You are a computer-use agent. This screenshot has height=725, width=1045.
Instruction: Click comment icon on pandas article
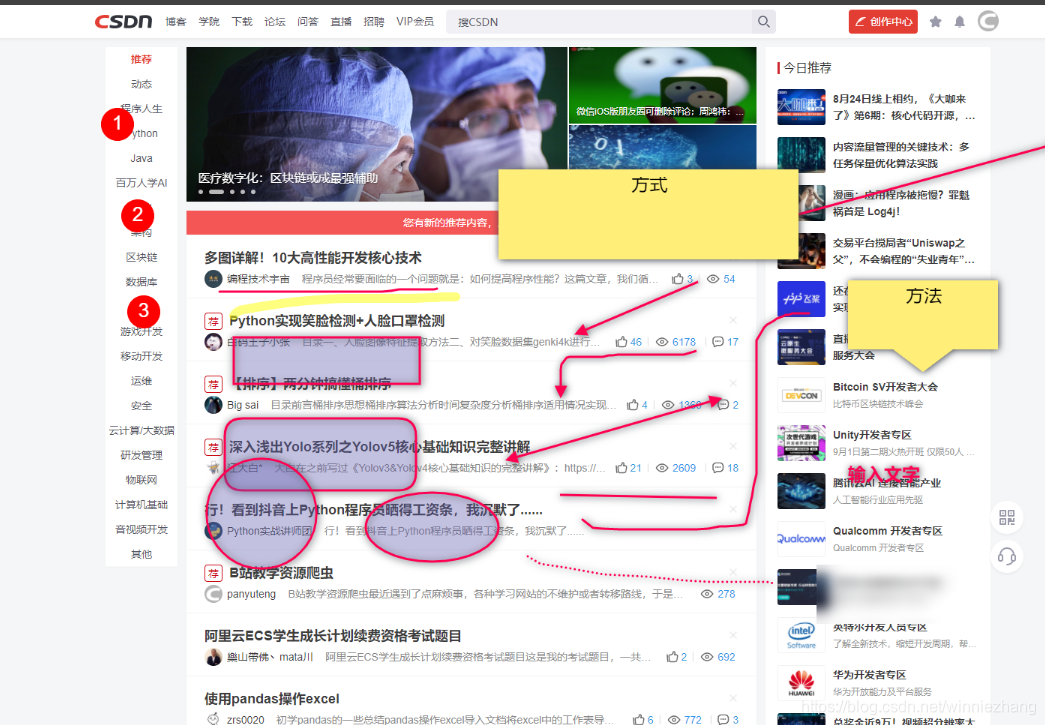723,720
